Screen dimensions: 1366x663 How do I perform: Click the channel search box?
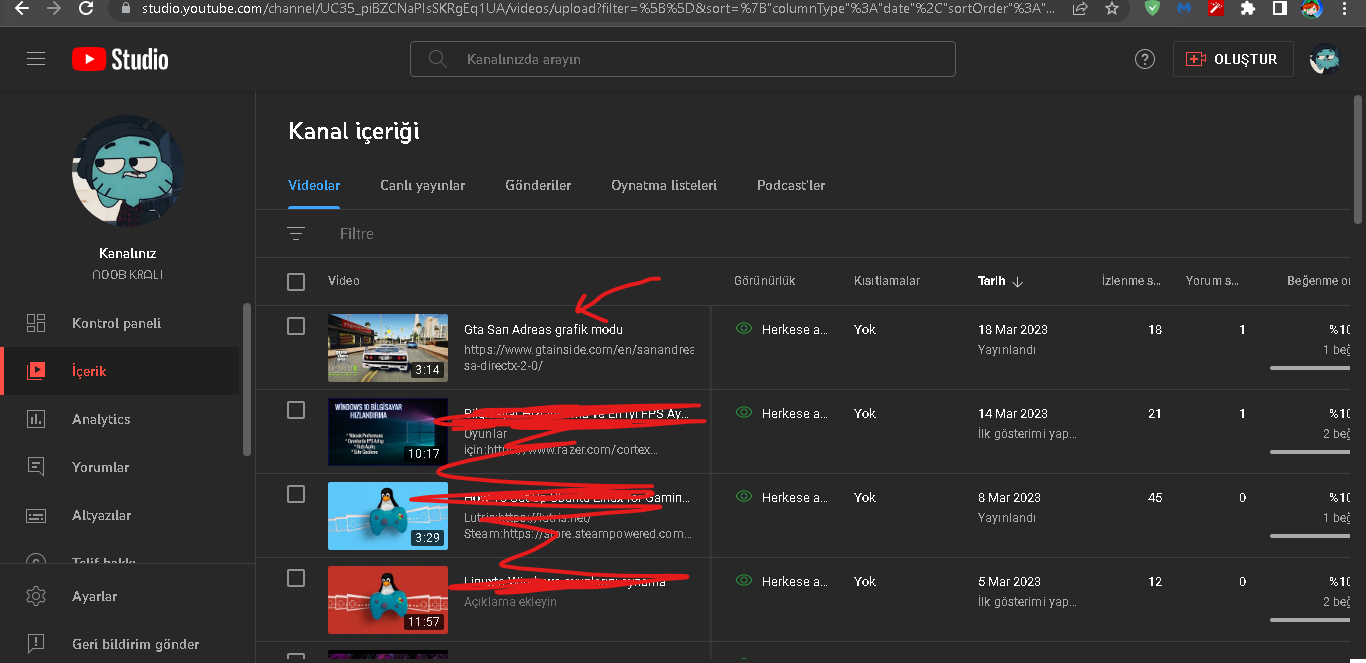pyautogui.click(x=683, y=59)
